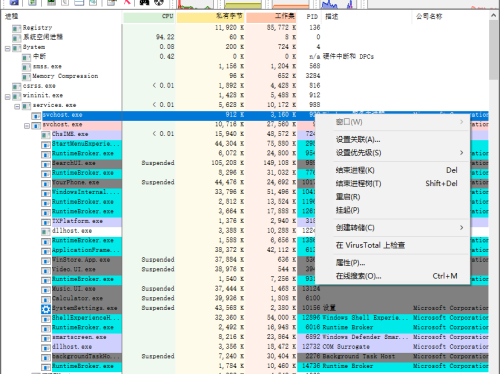Select 在 VirusTotal 上检查 menu entry
The width and height of the screenshot is (500, 374).
(392, 245)
